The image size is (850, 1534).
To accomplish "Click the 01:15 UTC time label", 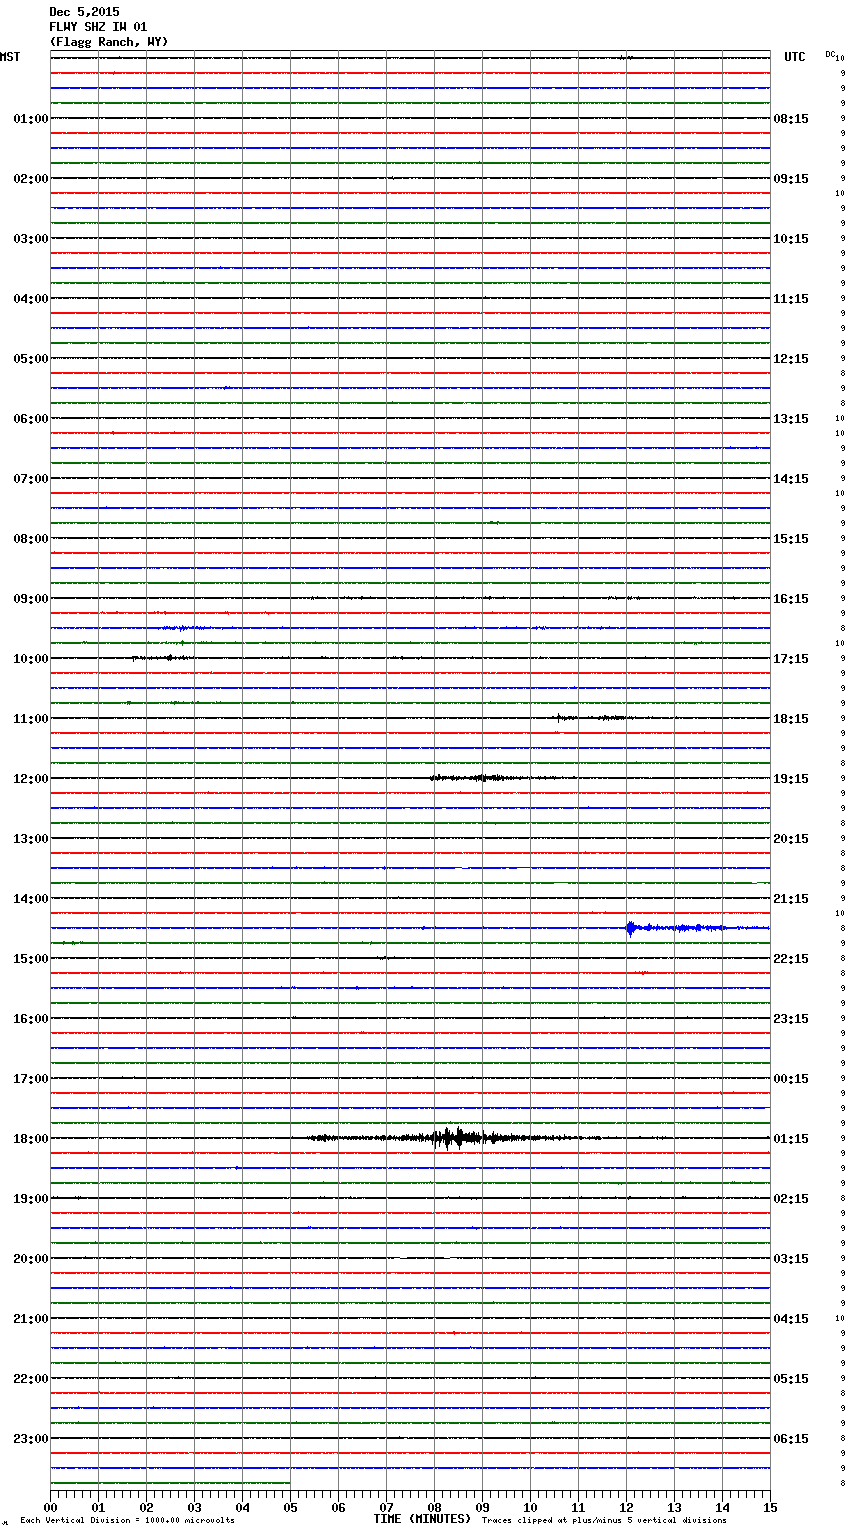I will (791, 1139).
